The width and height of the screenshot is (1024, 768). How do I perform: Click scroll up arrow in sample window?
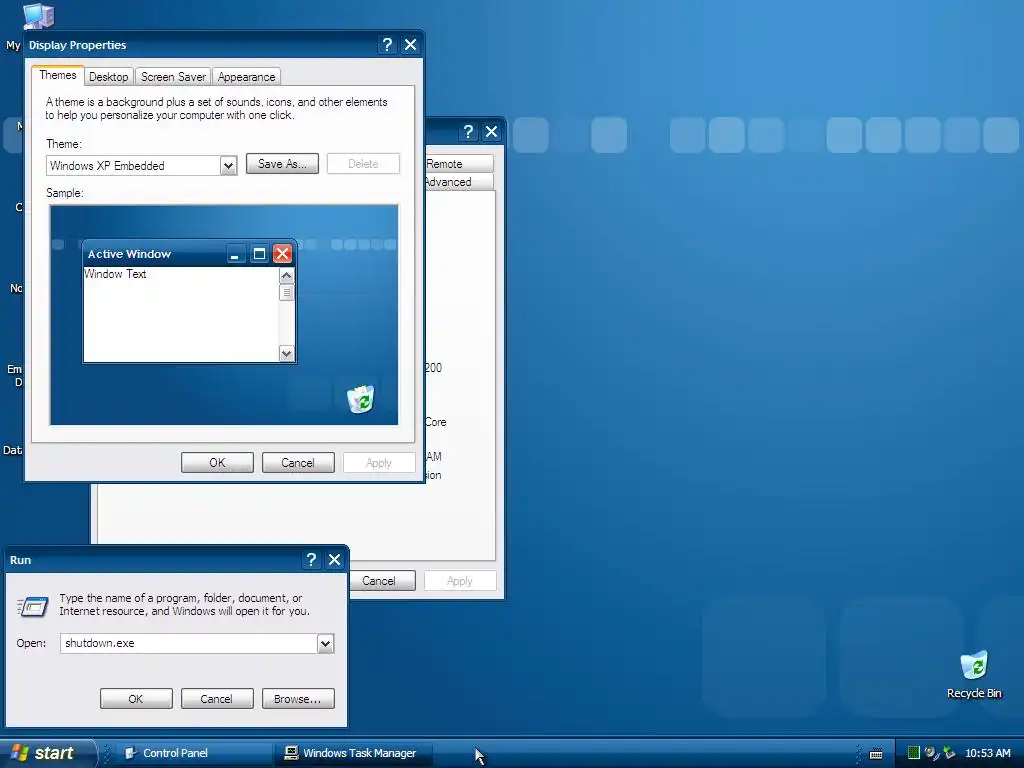pyautogui.click(x=286, y=276)
